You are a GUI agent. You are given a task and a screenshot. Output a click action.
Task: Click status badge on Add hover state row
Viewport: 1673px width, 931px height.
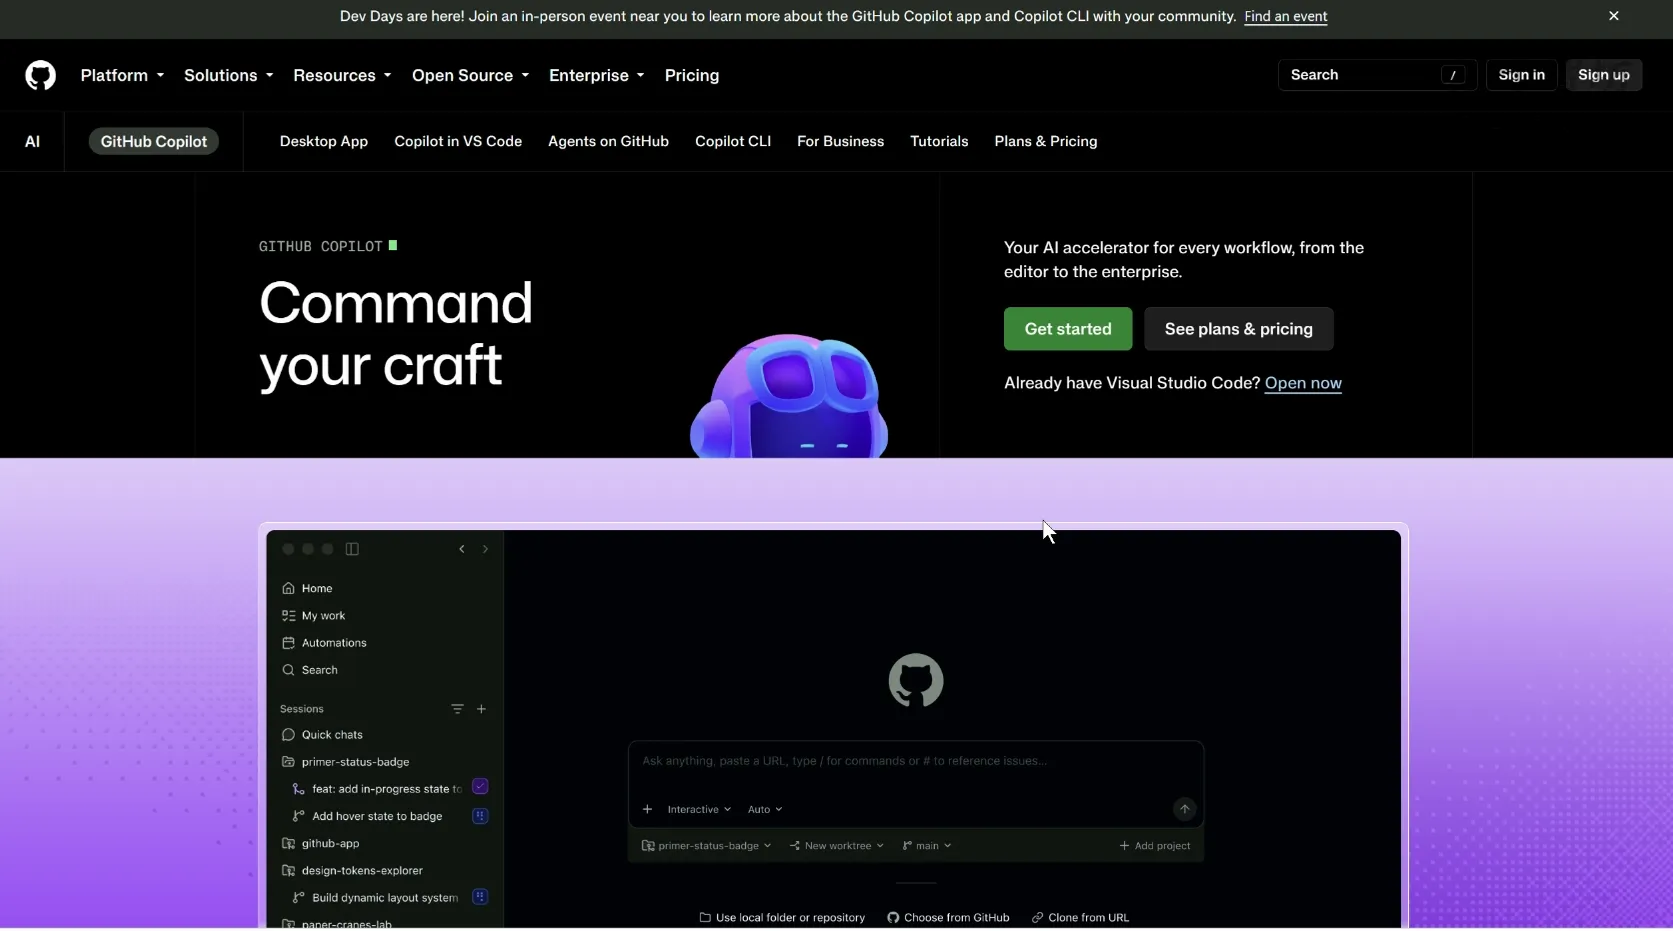pos(480,816)
